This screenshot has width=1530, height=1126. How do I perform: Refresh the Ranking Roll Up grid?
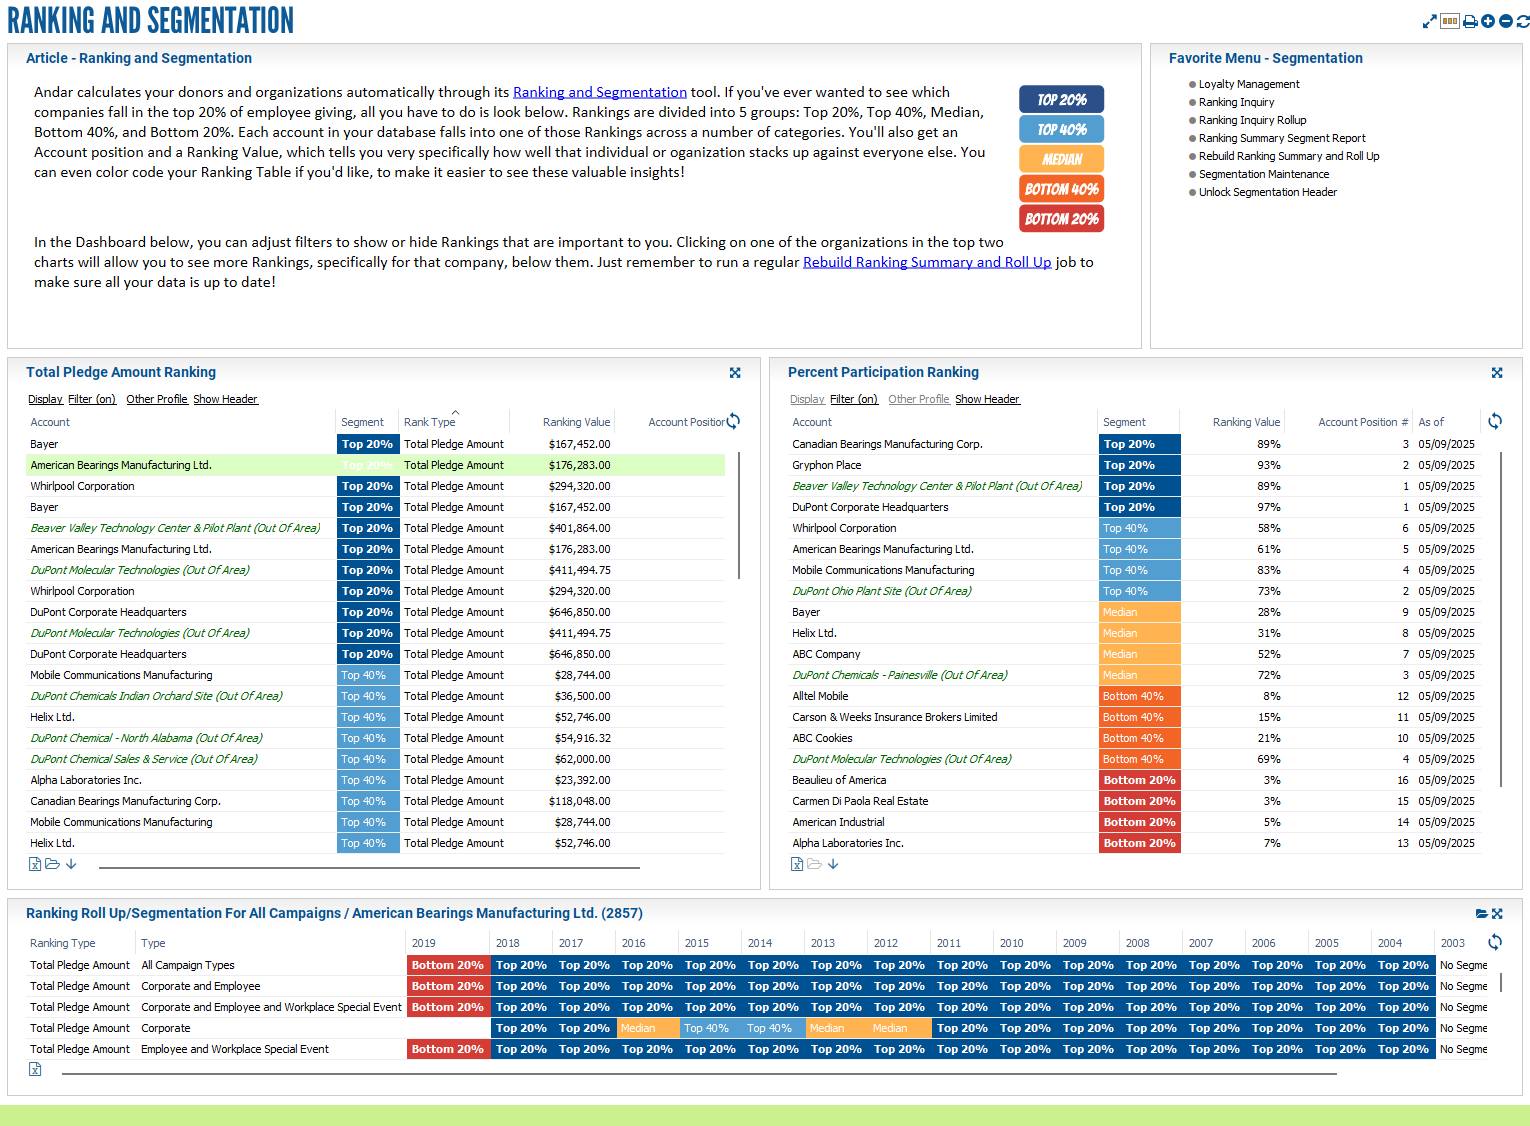(1495, 942)
